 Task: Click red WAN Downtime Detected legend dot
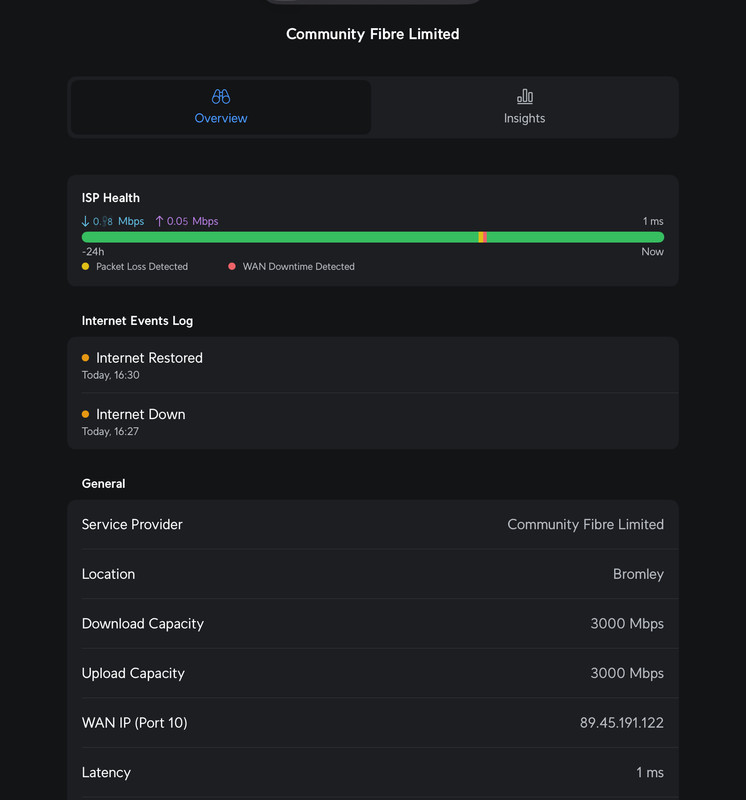pos(232,266)
